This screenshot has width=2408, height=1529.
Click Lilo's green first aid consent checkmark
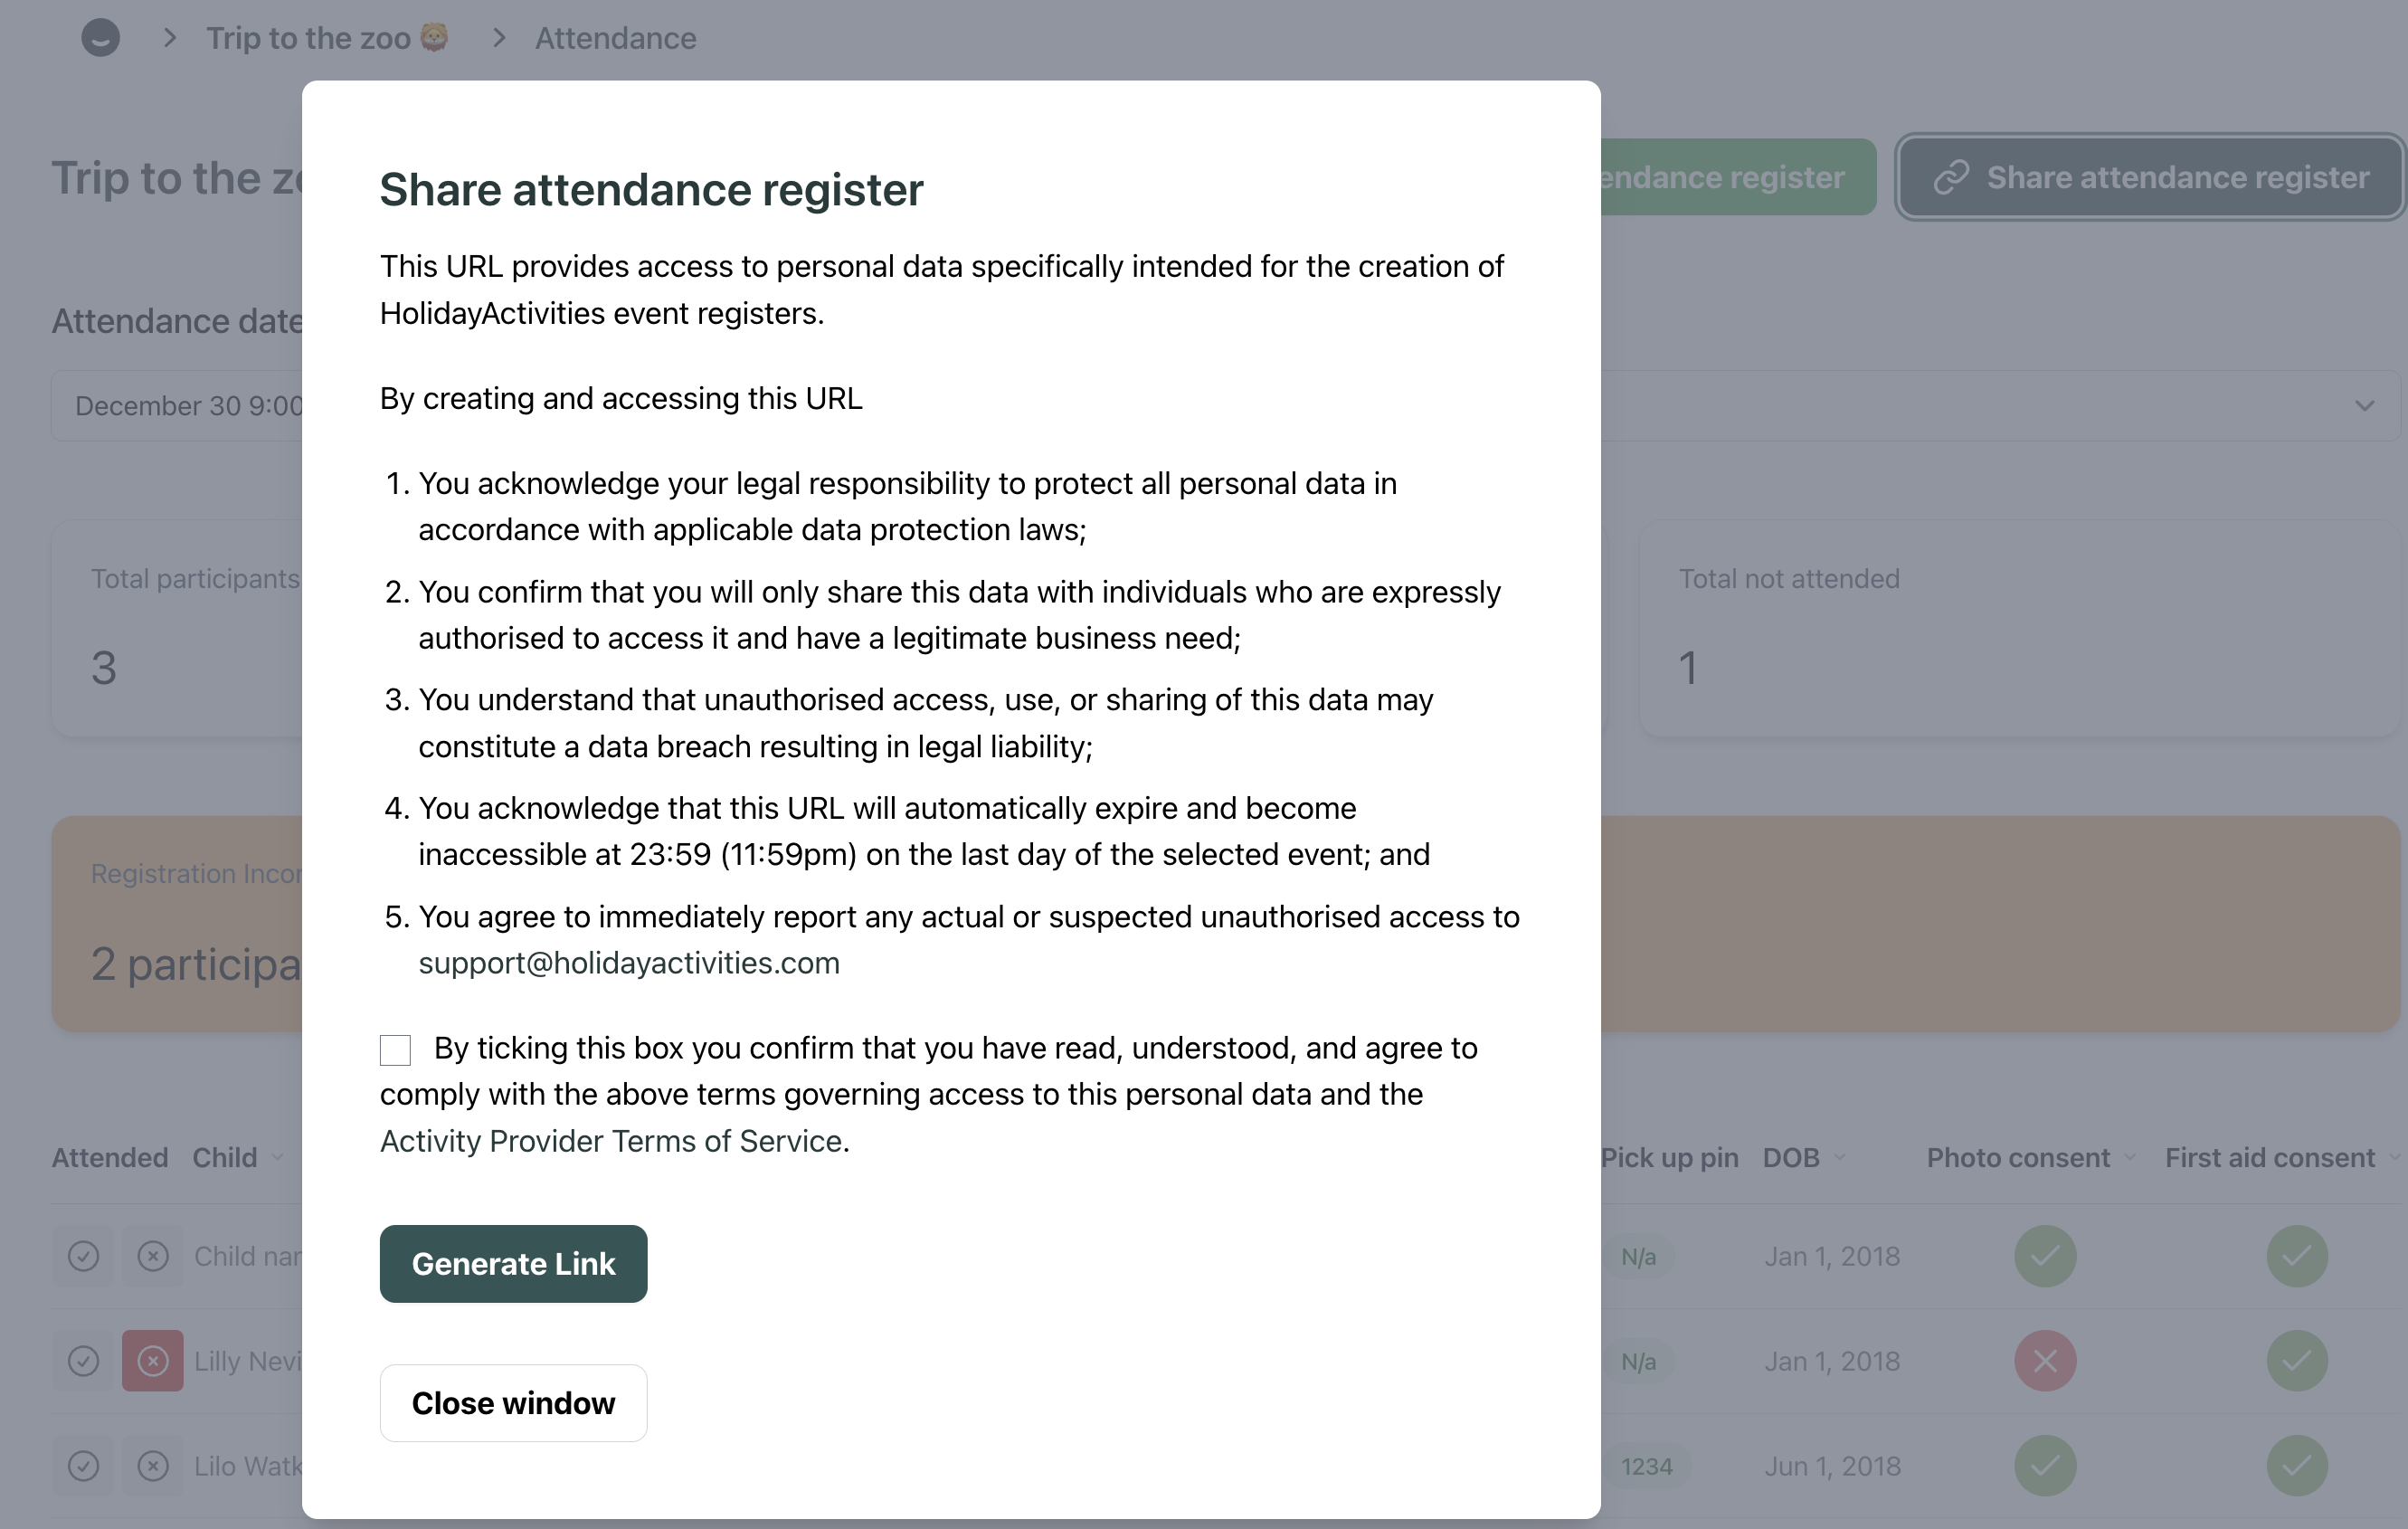click(2297, 1466)
